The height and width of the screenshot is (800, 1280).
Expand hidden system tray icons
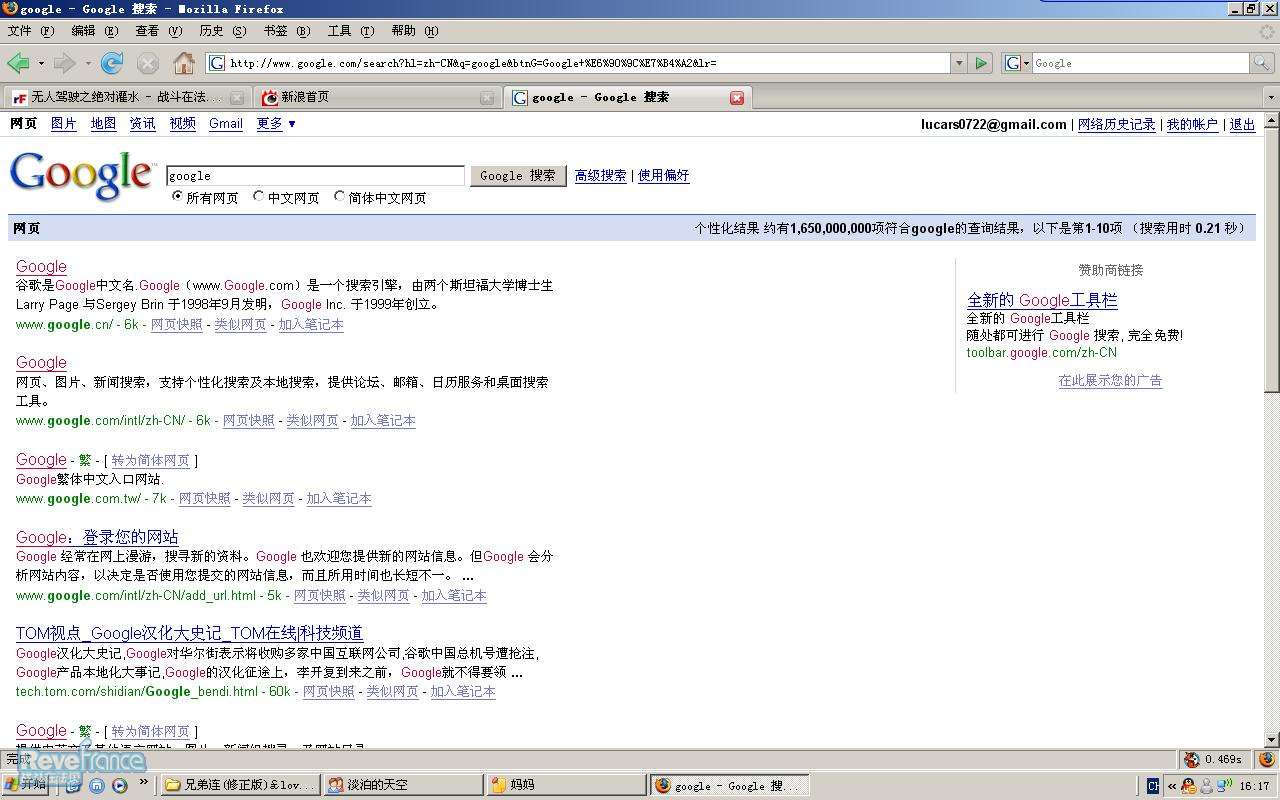click(x=1172, y=786)
